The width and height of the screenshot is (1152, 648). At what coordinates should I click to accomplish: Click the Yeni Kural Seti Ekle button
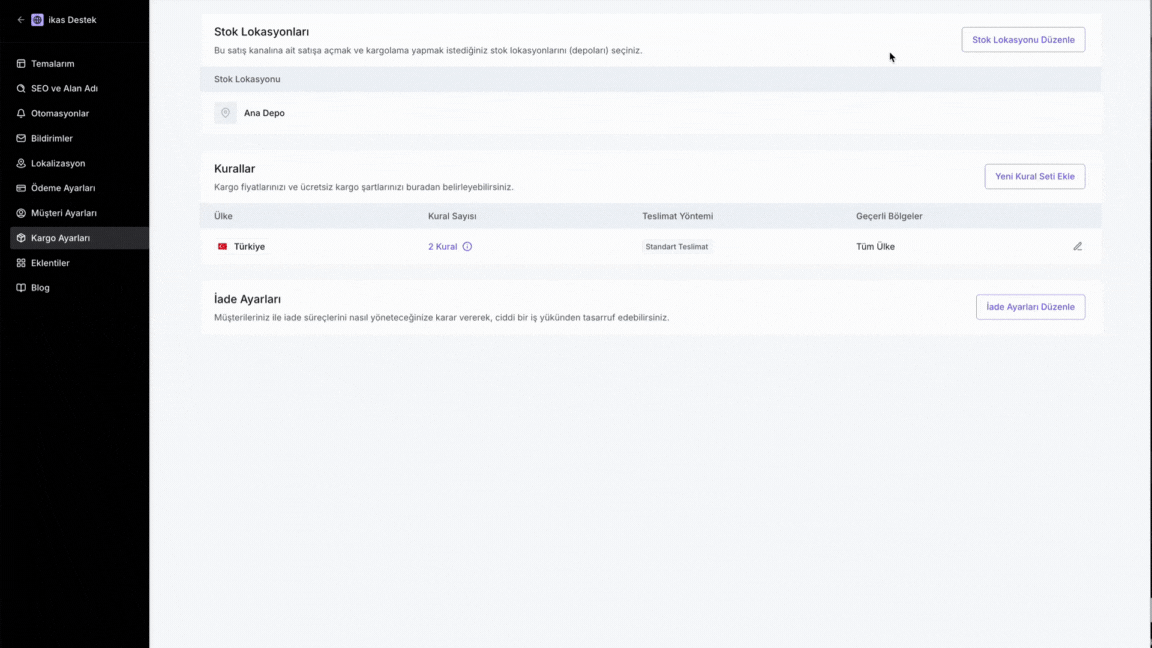point(1034,176)
